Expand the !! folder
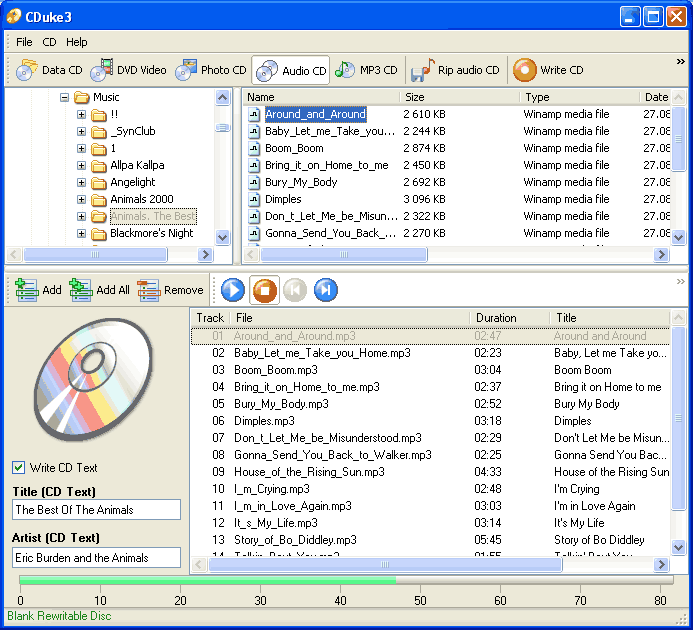693x630 pixels. click(x=81, y=115)
